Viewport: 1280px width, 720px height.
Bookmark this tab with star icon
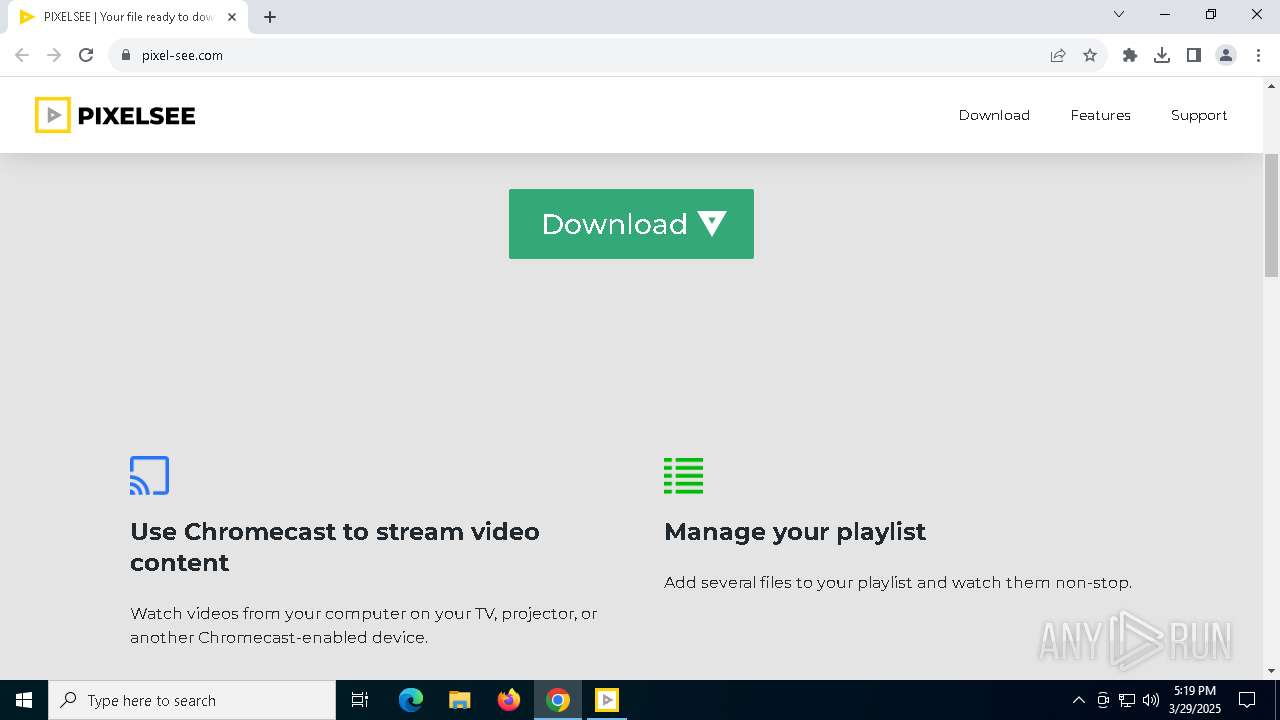1090,55
